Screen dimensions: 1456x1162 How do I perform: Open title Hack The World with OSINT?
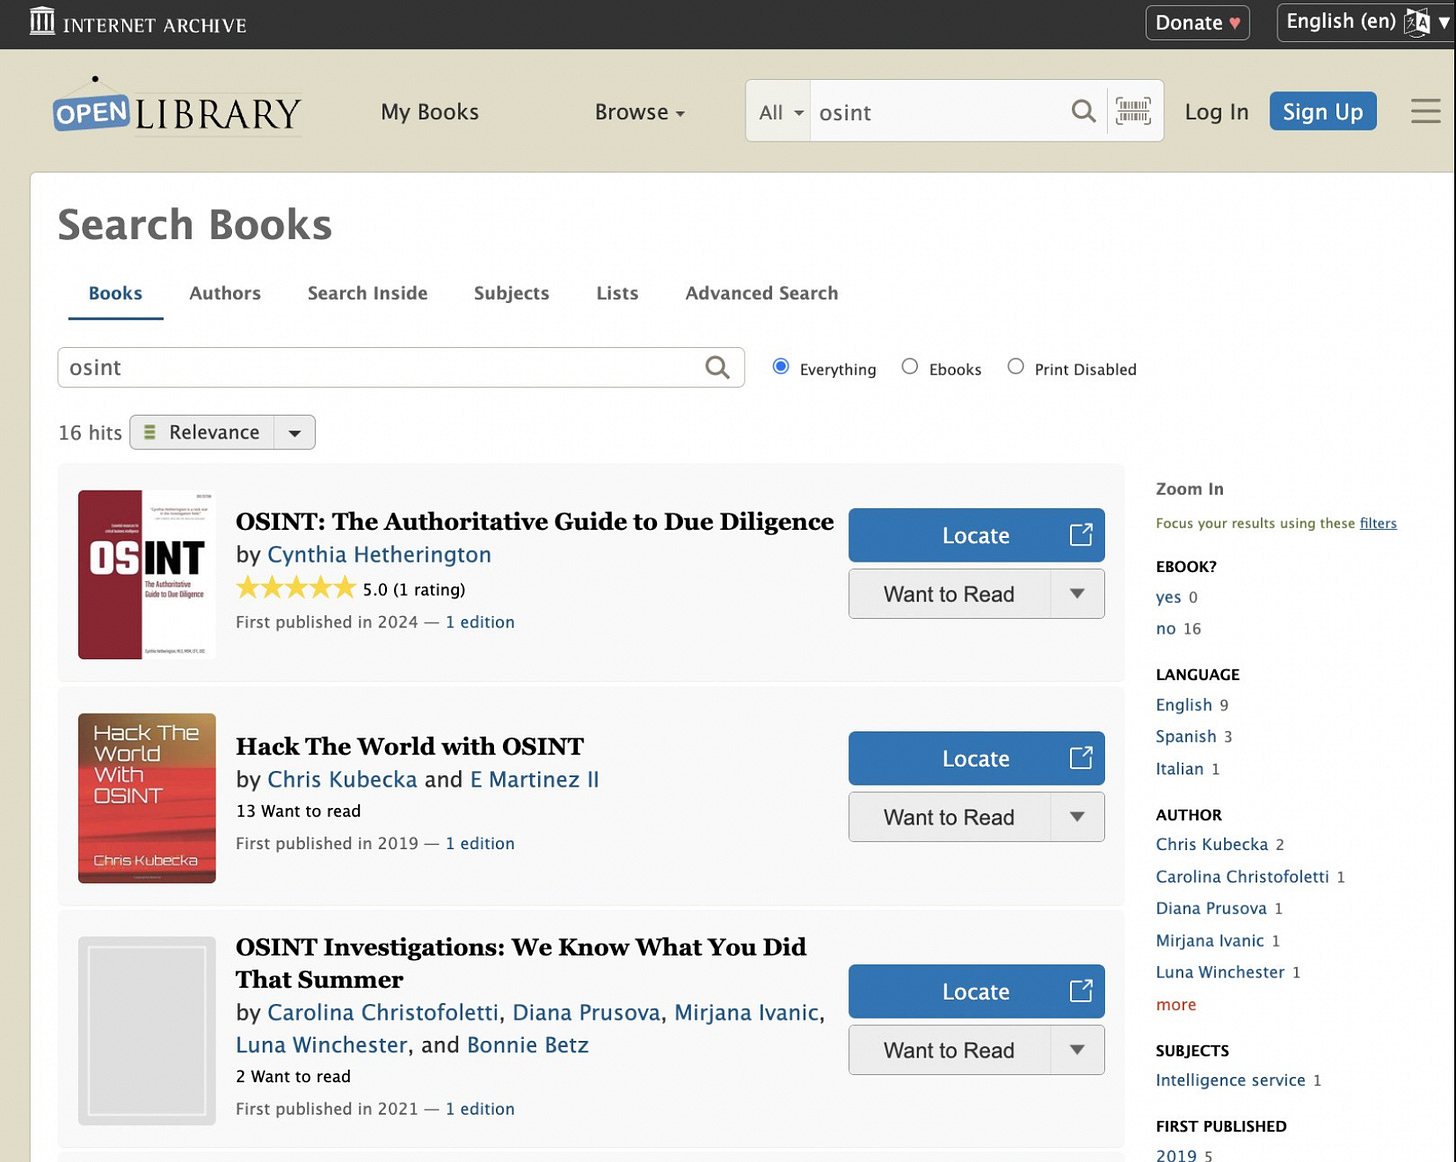410,746
